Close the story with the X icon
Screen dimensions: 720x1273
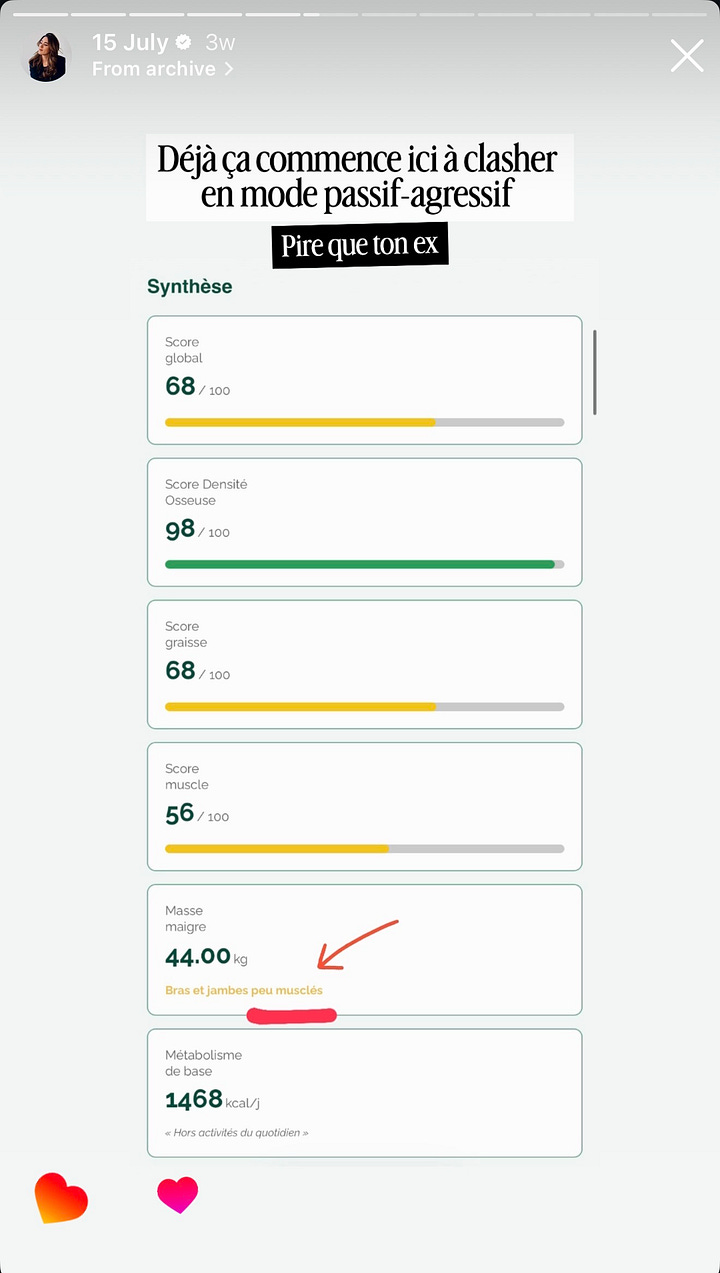pos(687,56)
